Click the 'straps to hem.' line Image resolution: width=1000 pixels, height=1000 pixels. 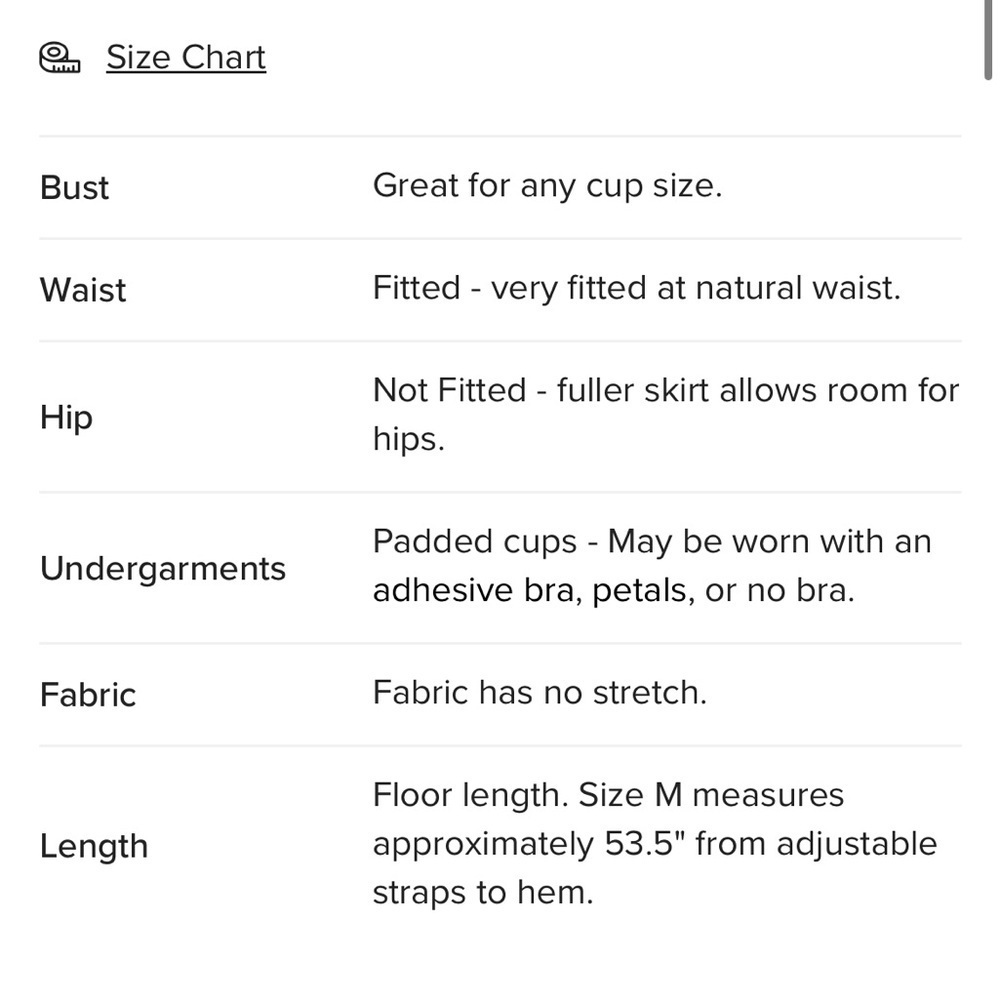point(483,892)
